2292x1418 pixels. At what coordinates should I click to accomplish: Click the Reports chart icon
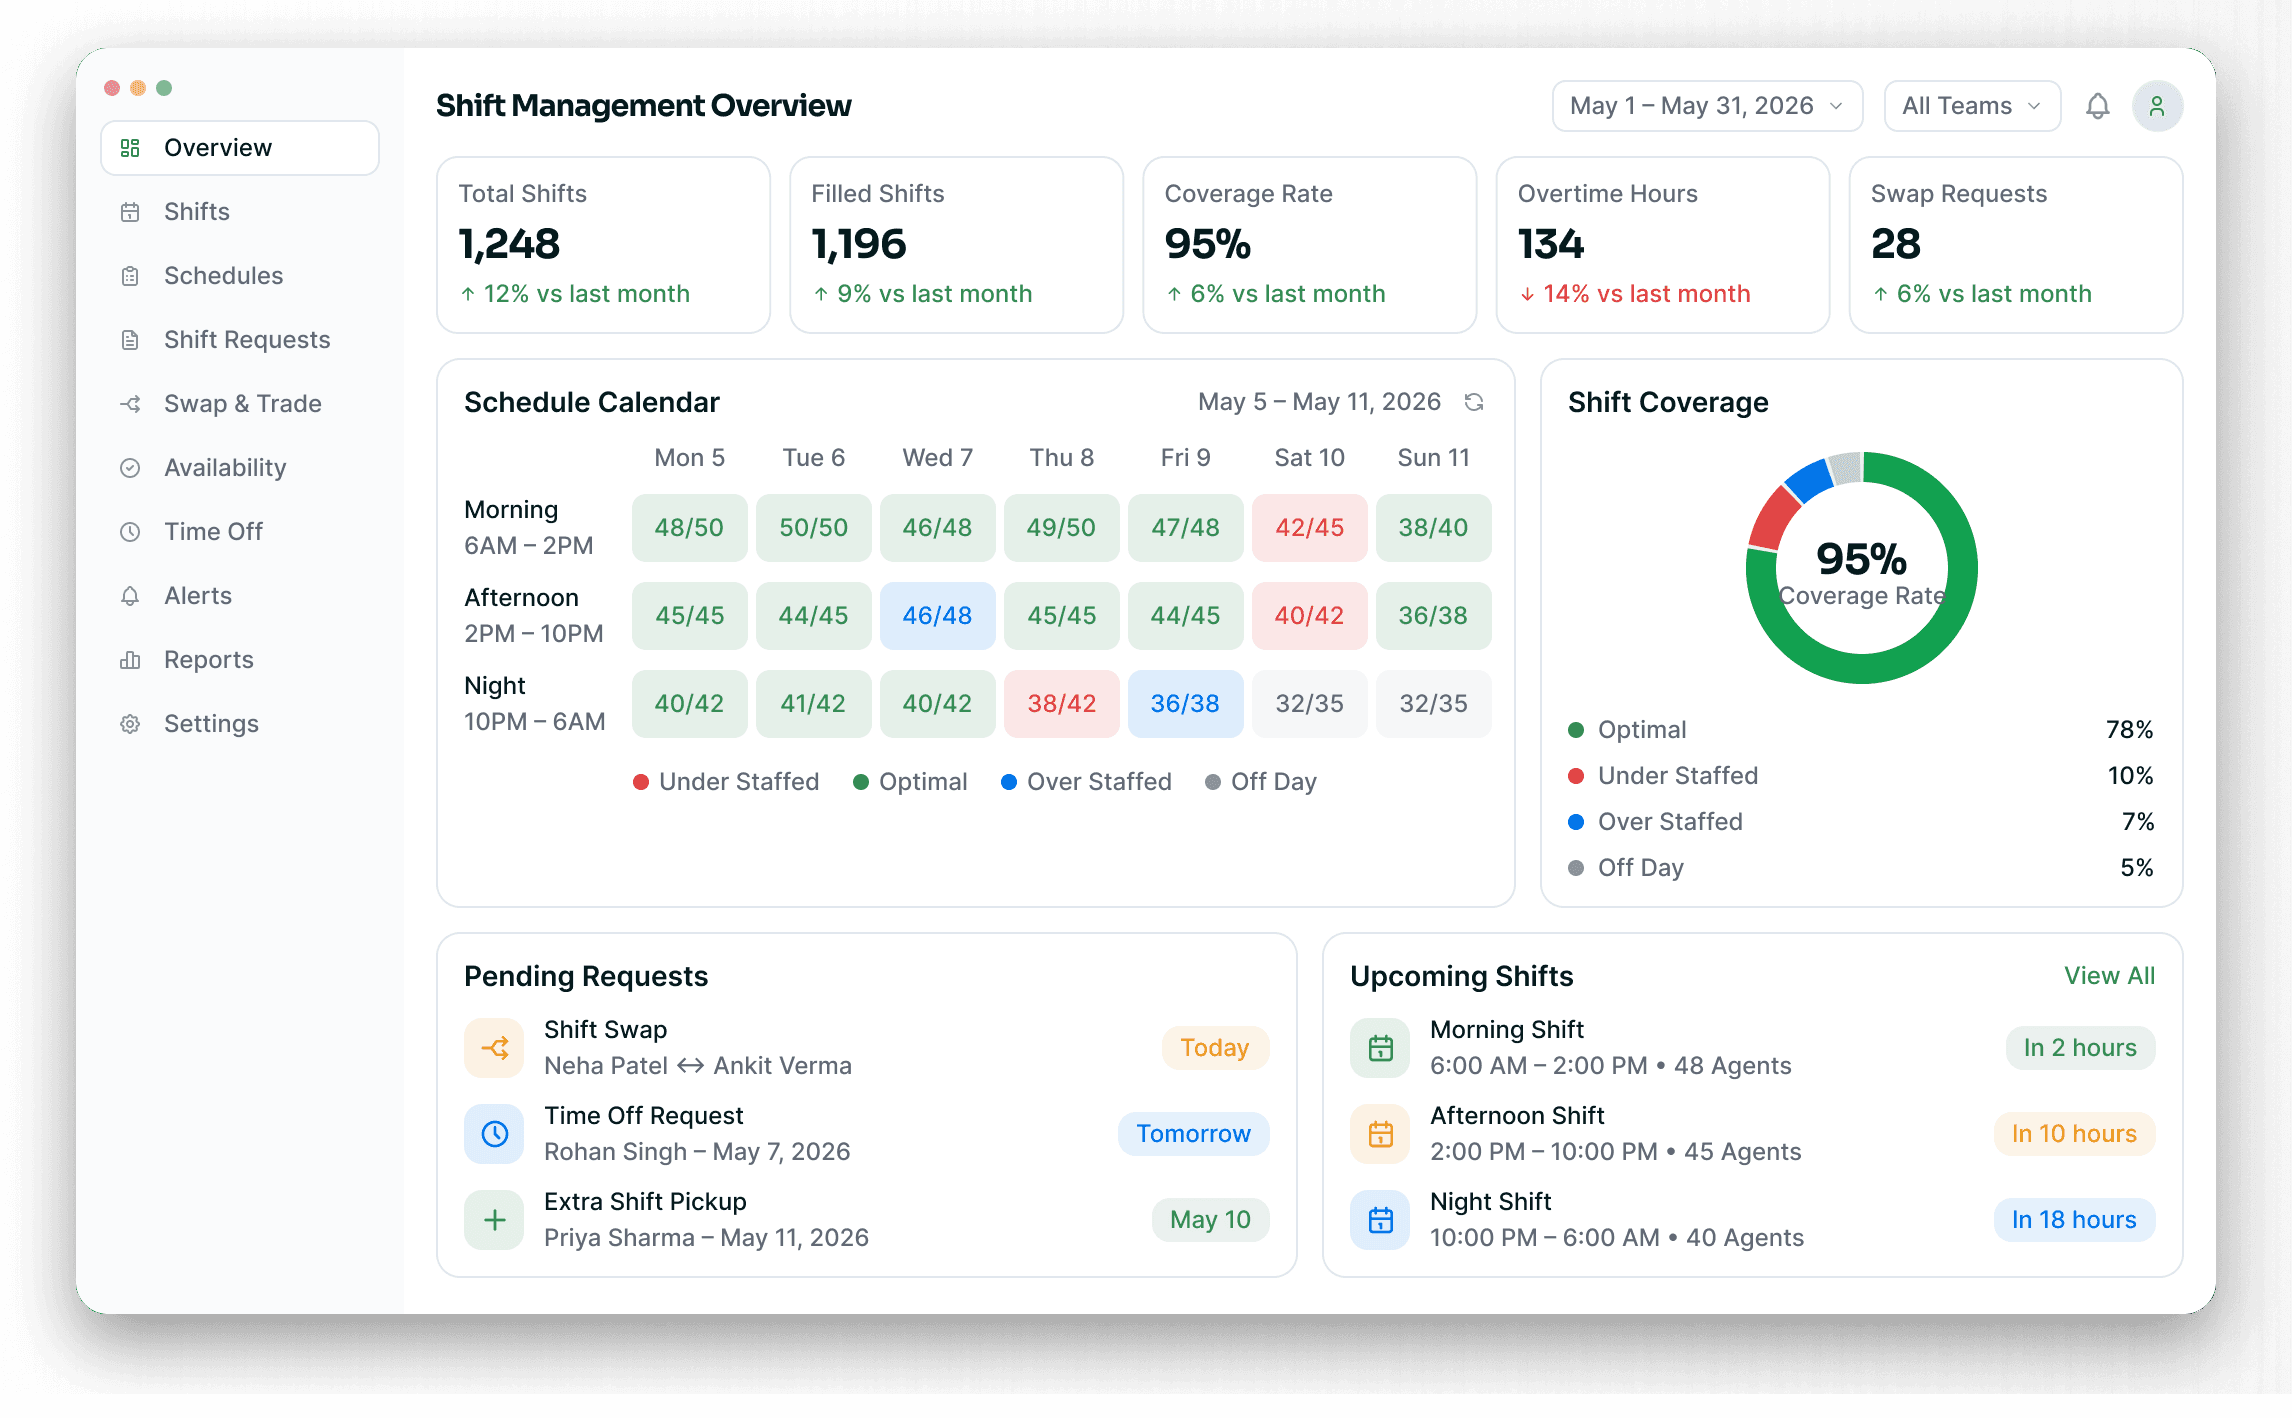click(x=130, y=660)
